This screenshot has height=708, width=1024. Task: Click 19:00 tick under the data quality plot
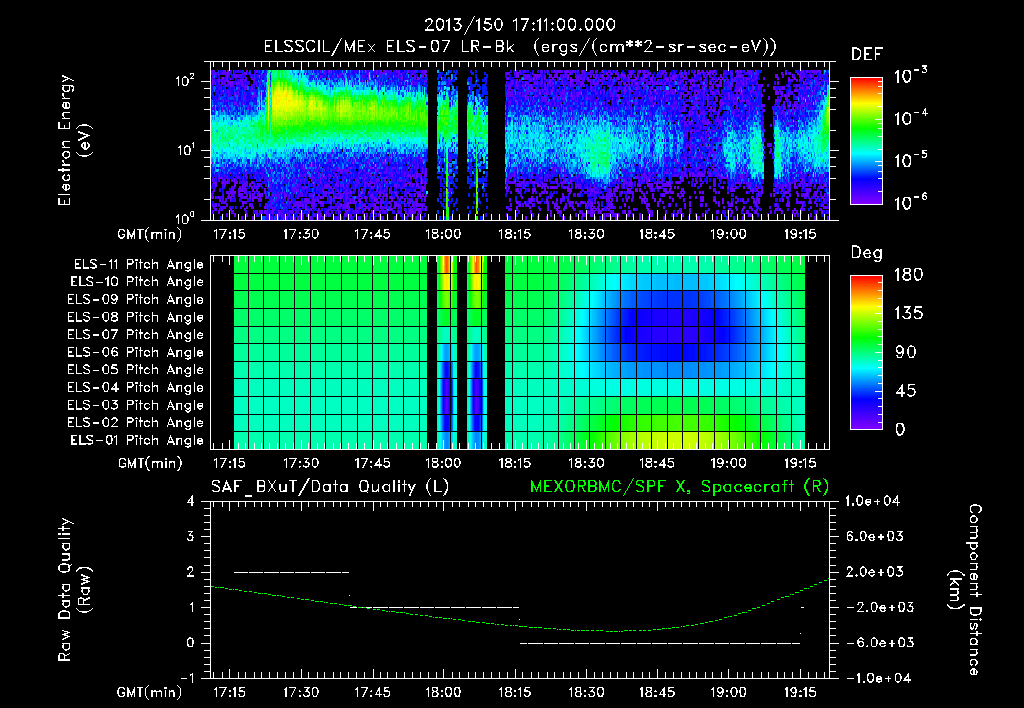tap(728, 693)
